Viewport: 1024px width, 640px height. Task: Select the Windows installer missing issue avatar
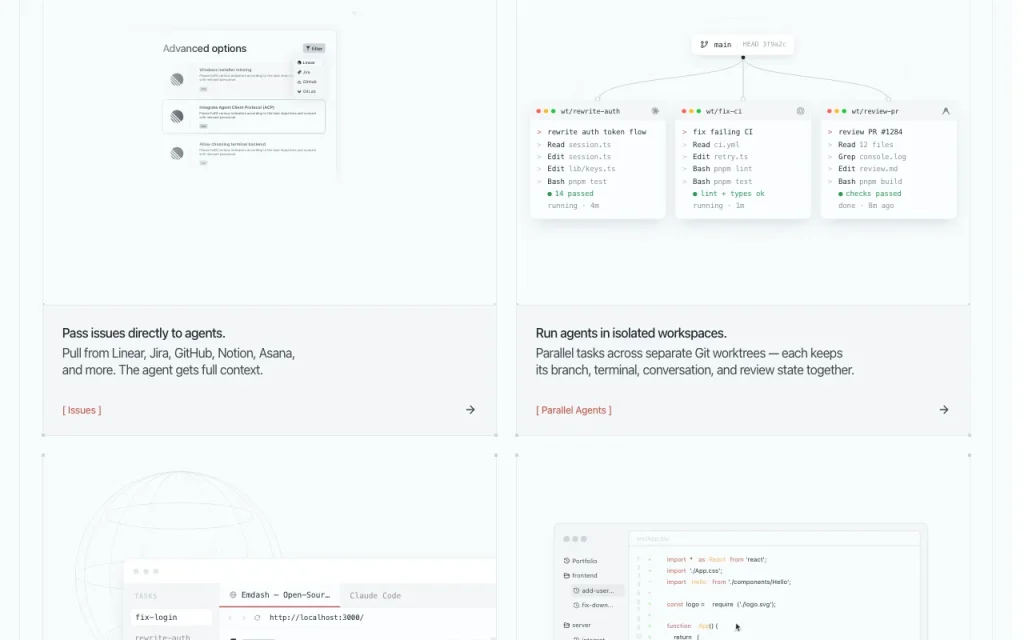click(177, 80)
